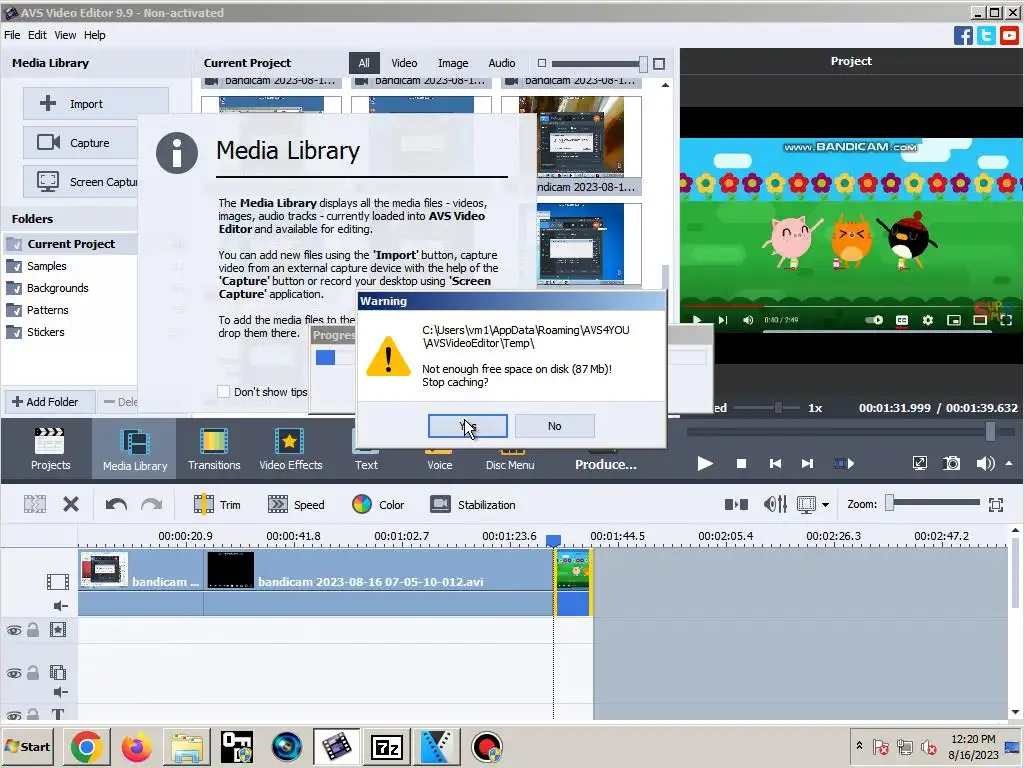The height and width of the screenshot is (768, 1024).
Task: Select the Audio filter tab
Action: pos(502,63)
